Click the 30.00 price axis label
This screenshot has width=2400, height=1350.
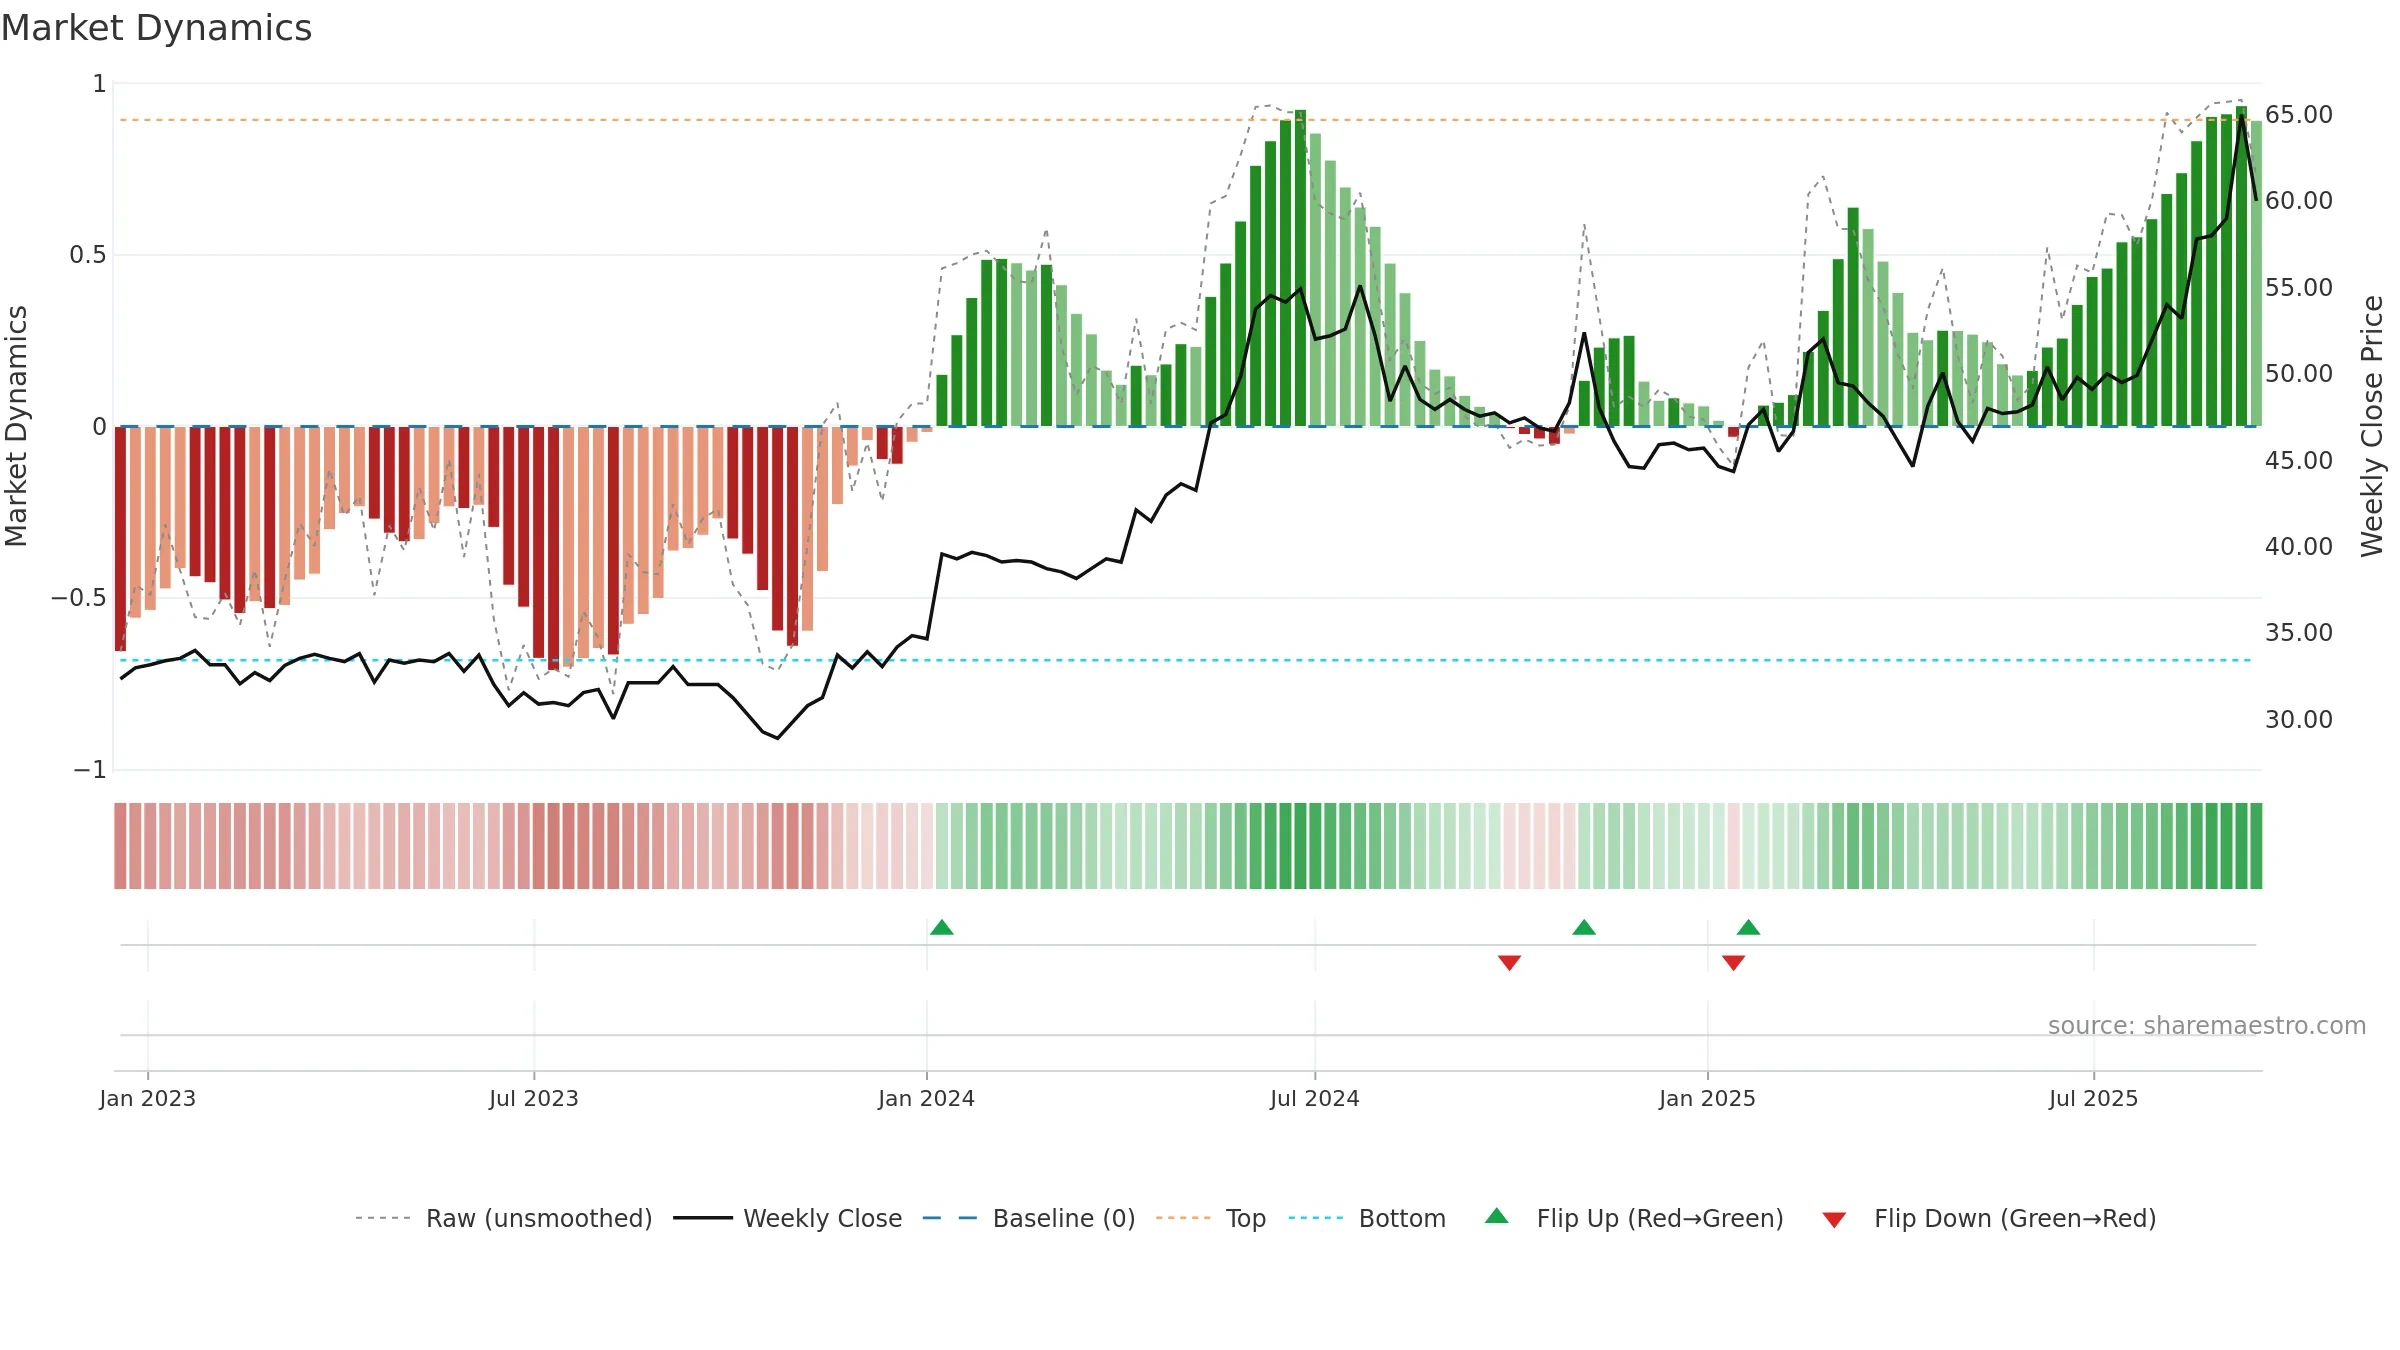pos(2299,720)
